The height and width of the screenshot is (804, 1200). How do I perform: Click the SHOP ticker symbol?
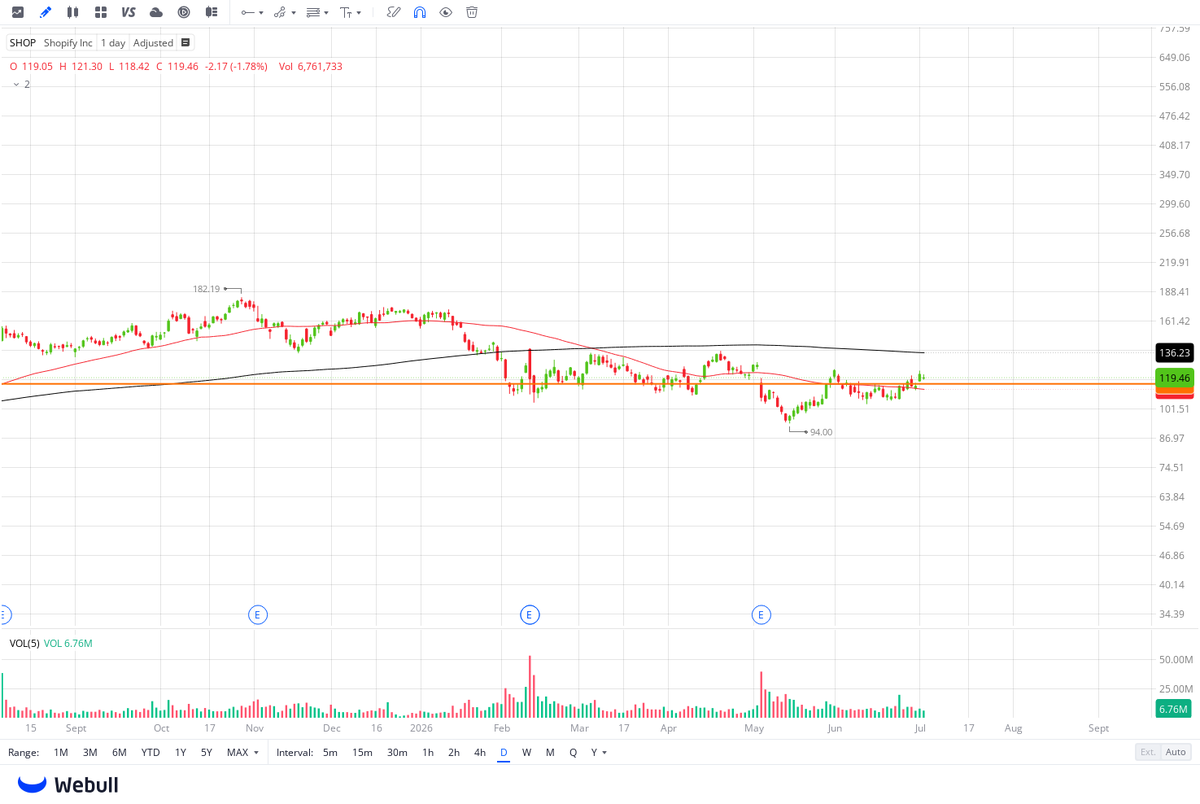point(22,43)
